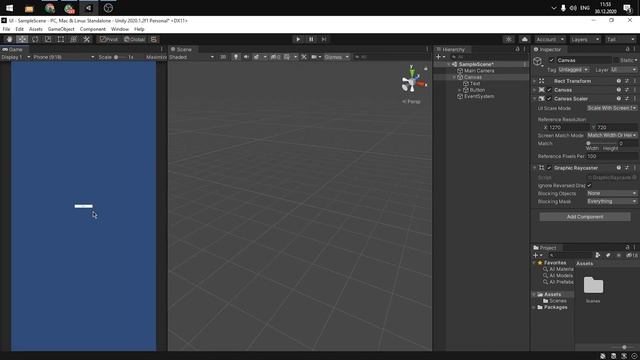Viewport: 640px width, 360px height.
Task: Toggle the Canvas Scaler enabled checkbox
Action: point(549,99)
